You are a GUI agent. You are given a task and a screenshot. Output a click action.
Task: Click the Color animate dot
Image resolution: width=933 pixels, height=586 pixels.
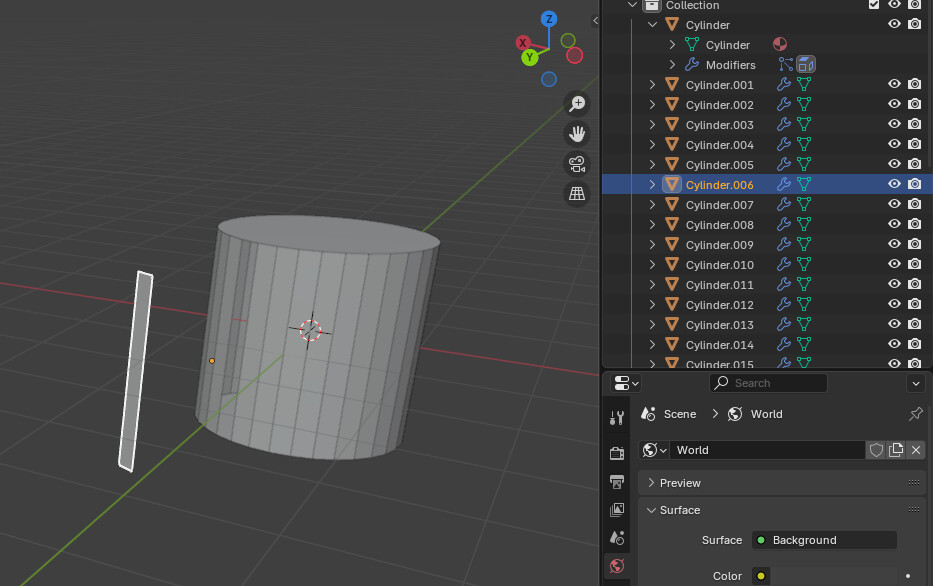(x=907, y=576)
